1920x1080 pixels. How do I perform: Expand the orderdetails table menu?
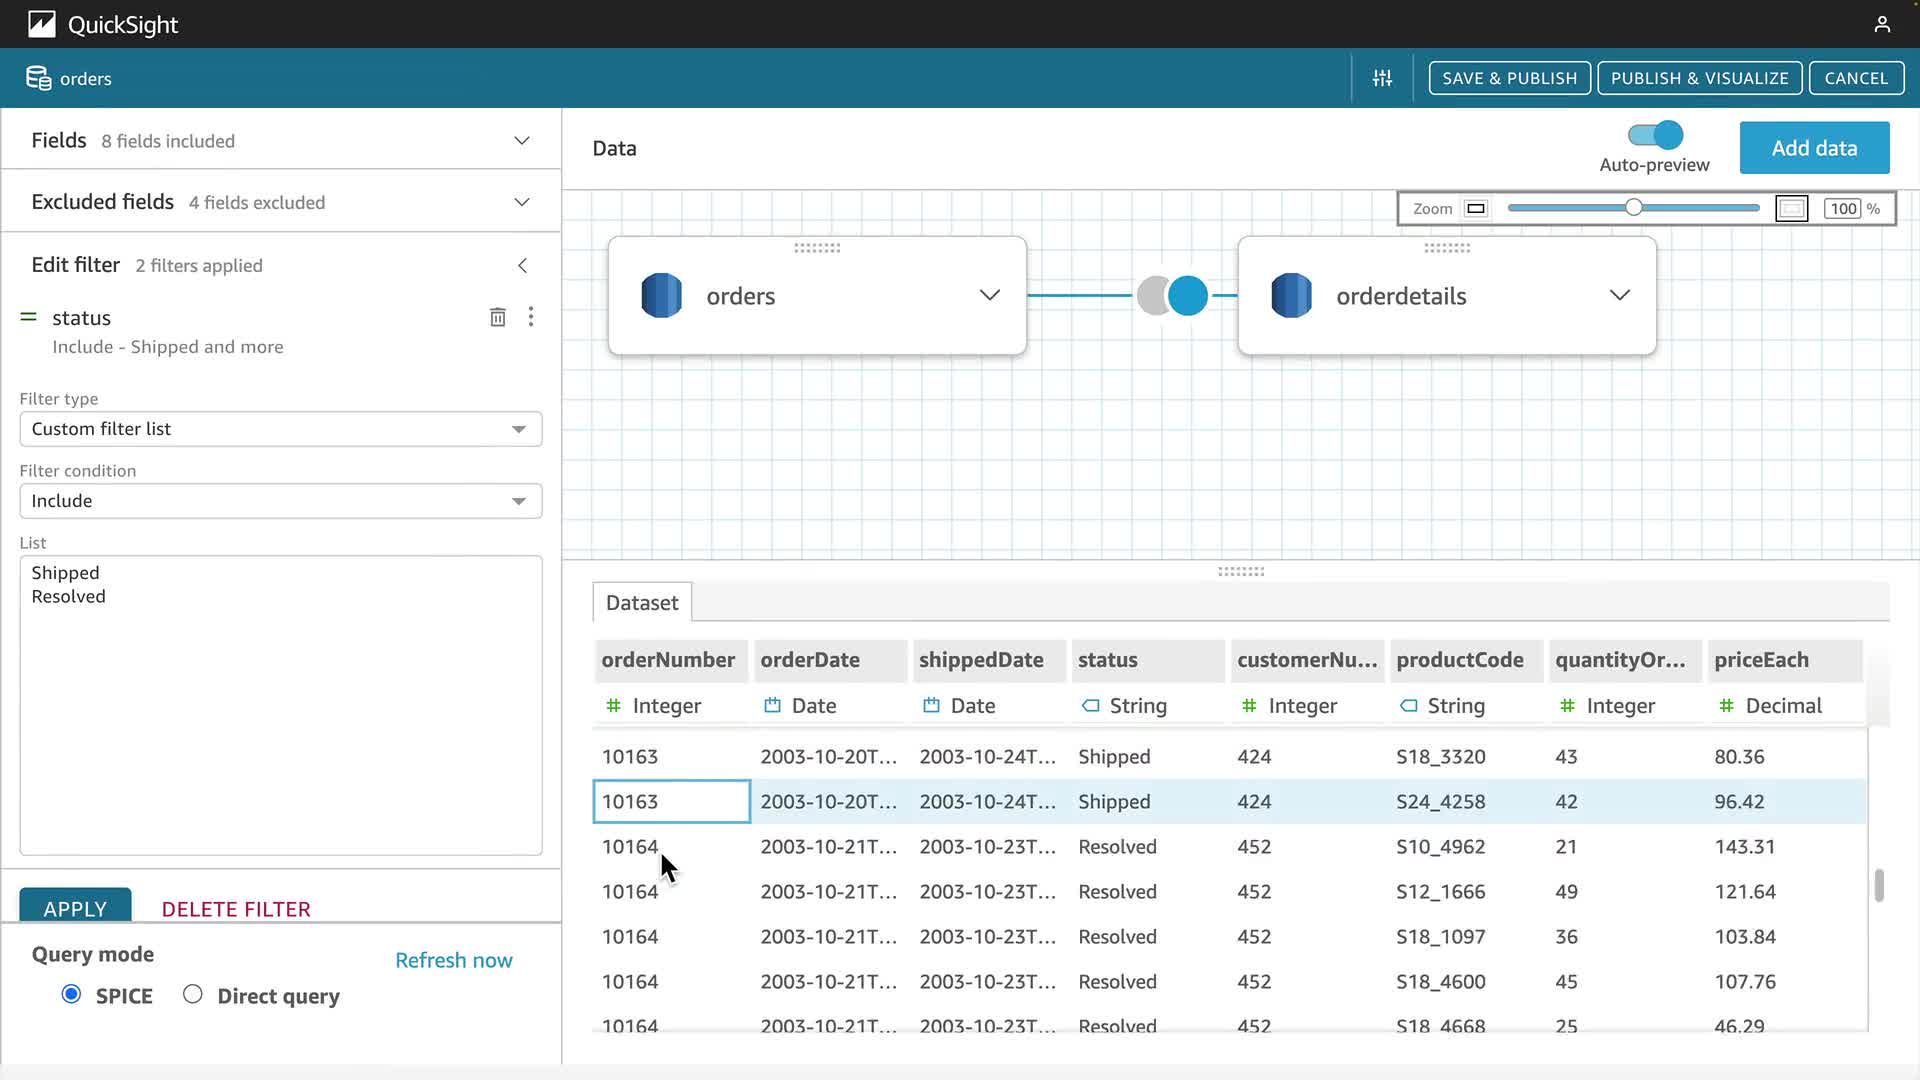coord(1619,295)
